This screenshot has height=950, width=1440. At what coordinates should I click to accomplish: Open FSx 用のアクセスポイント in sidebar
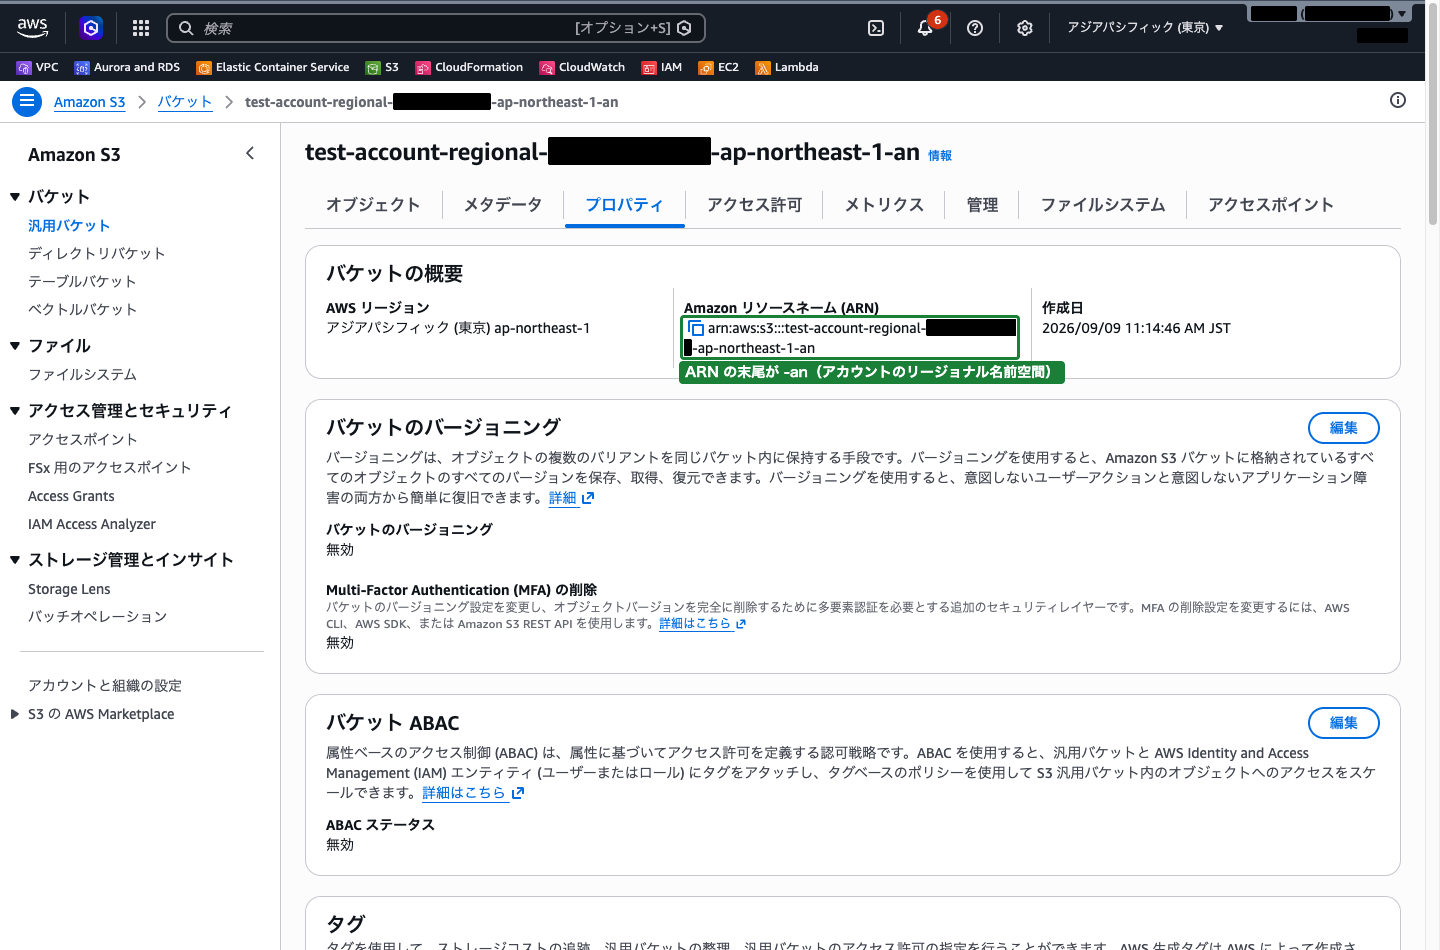tap(109, 468)
